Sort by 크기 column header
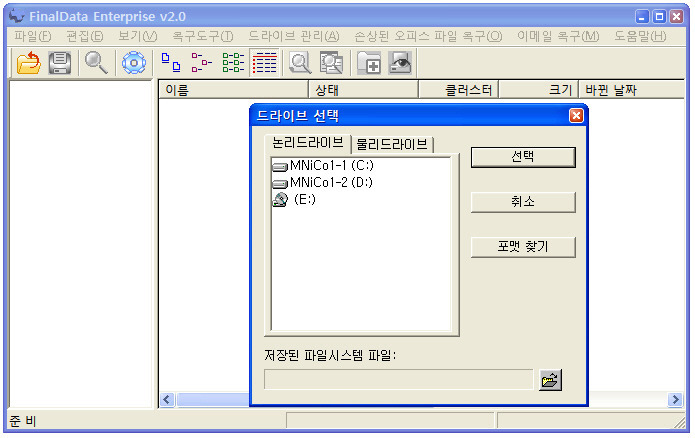This screenshot has width=695, height=438. pos(539,90)
